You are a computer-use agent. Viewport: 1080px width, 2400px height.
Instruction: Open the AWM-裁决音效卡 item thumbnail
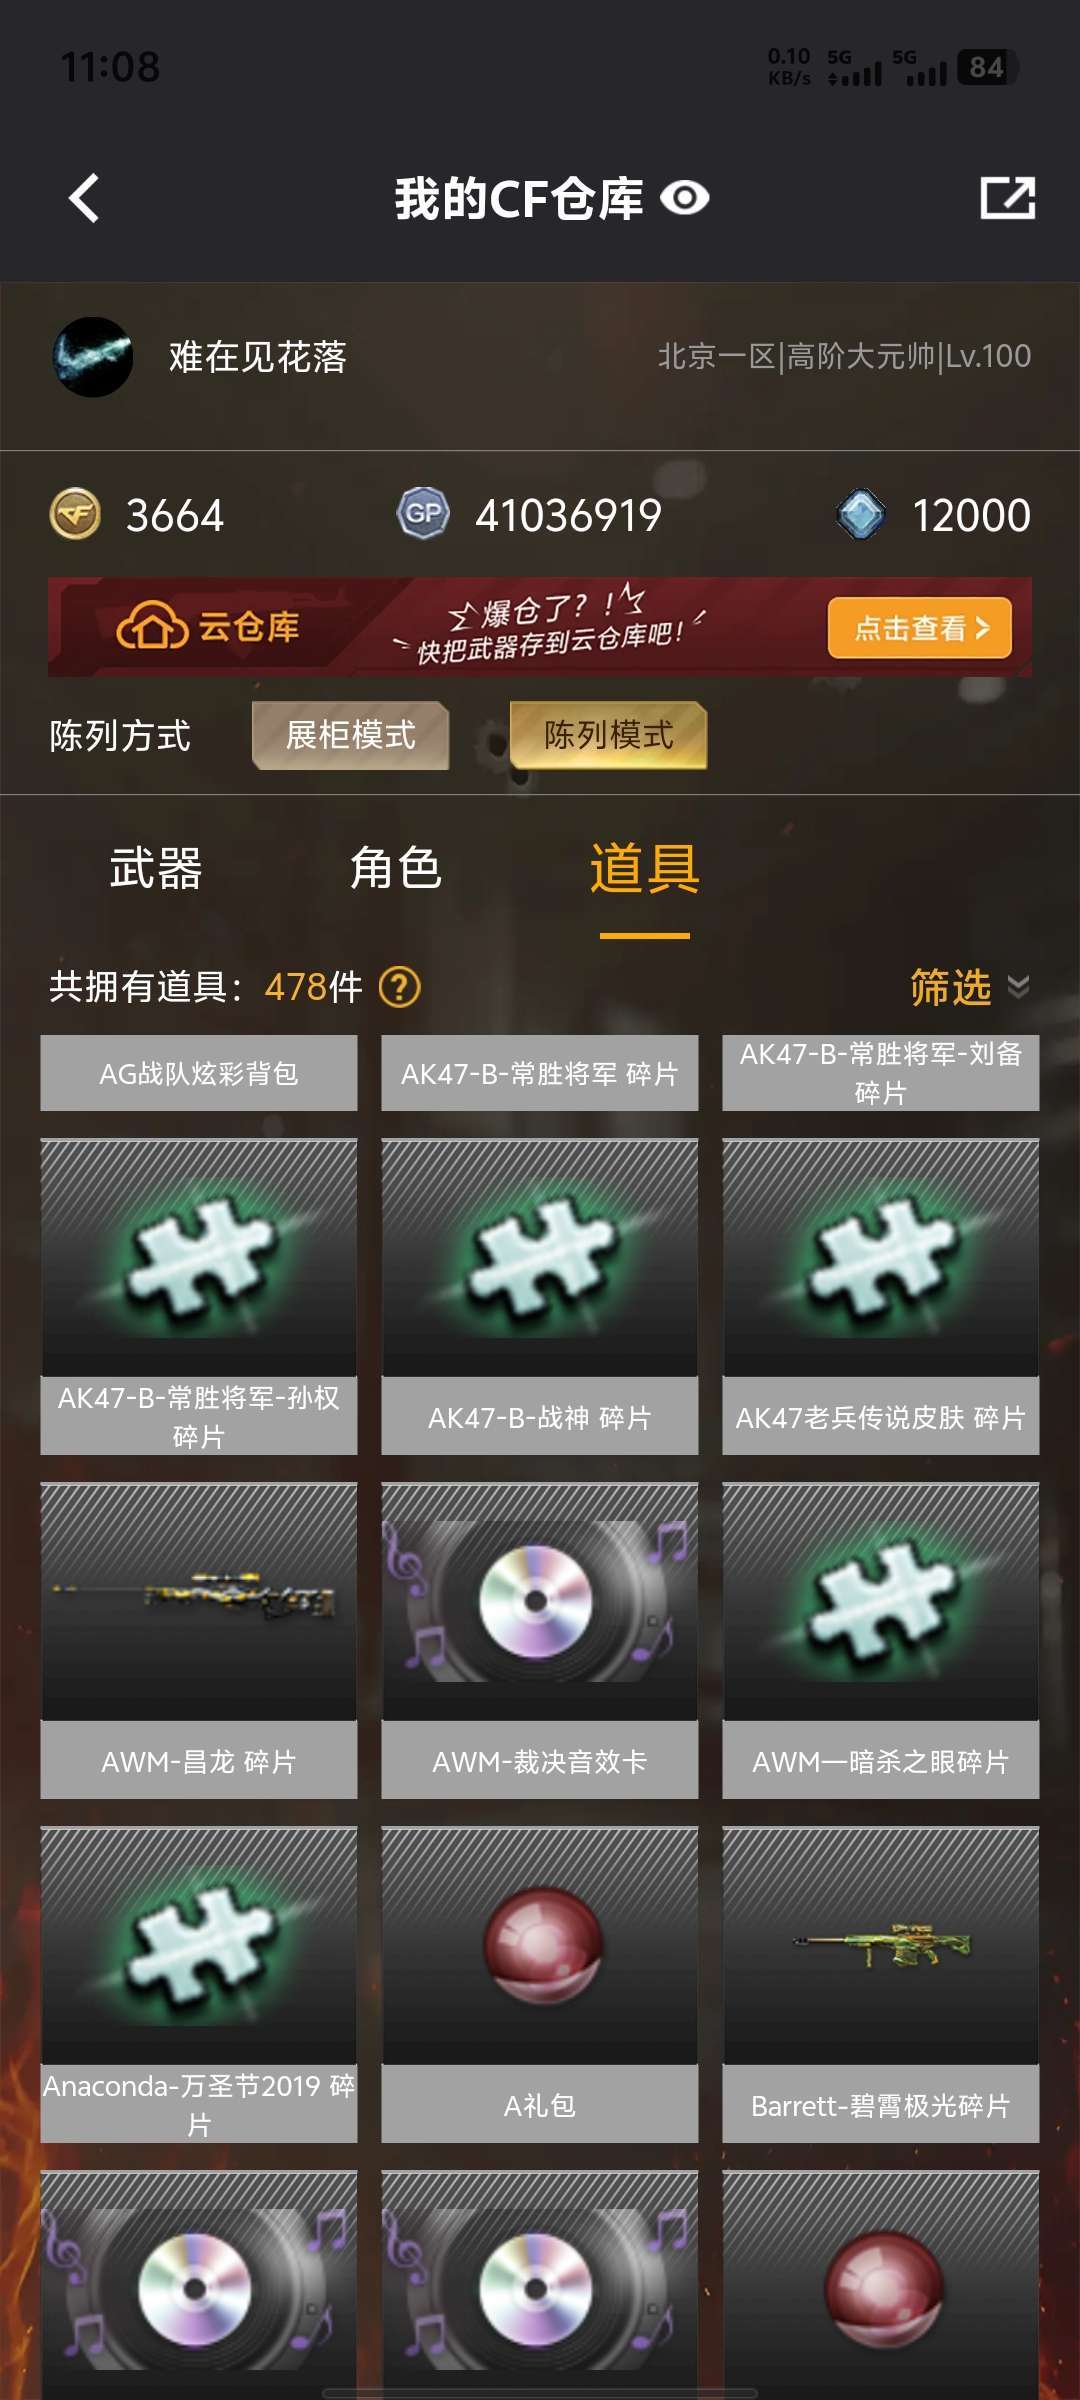[x=540, y=1601]
